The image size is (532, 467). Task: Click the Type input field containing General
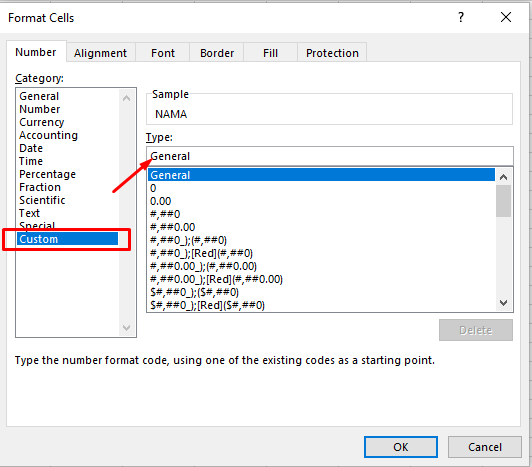(x=330, y=156)
